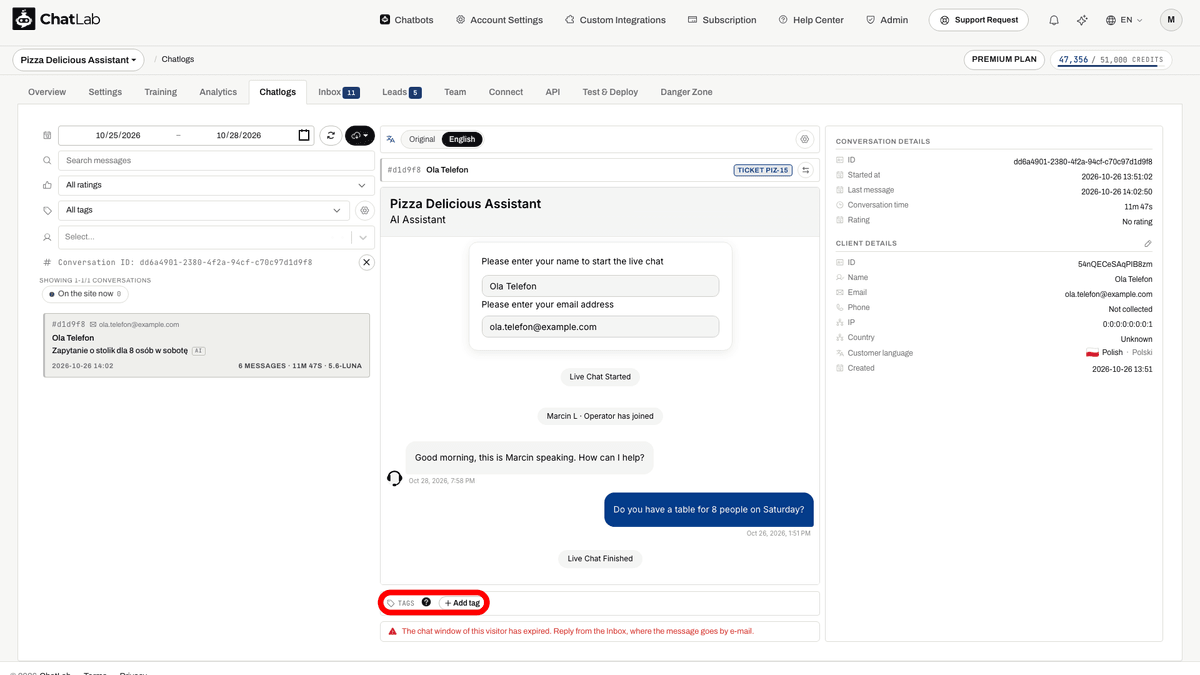Open the cloud download export menu
The height and width of the screenshot is (675, 1200).
pos(359,135)
